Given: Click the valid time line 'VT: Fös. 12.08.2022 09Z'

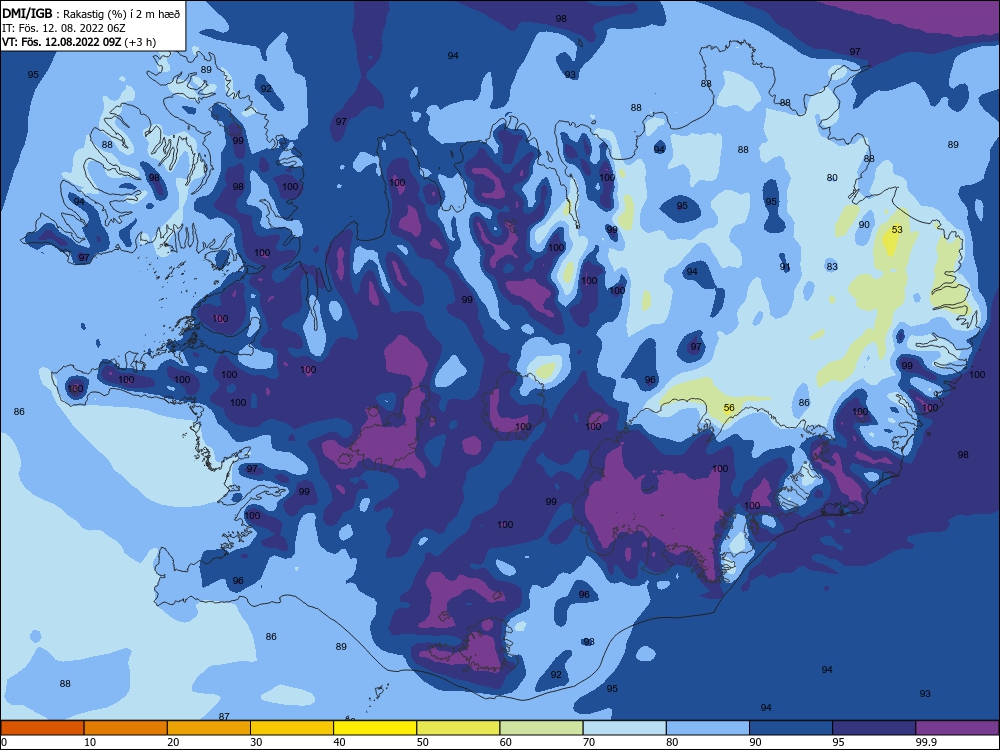Looking at the screenshot, I should (62, 42).
